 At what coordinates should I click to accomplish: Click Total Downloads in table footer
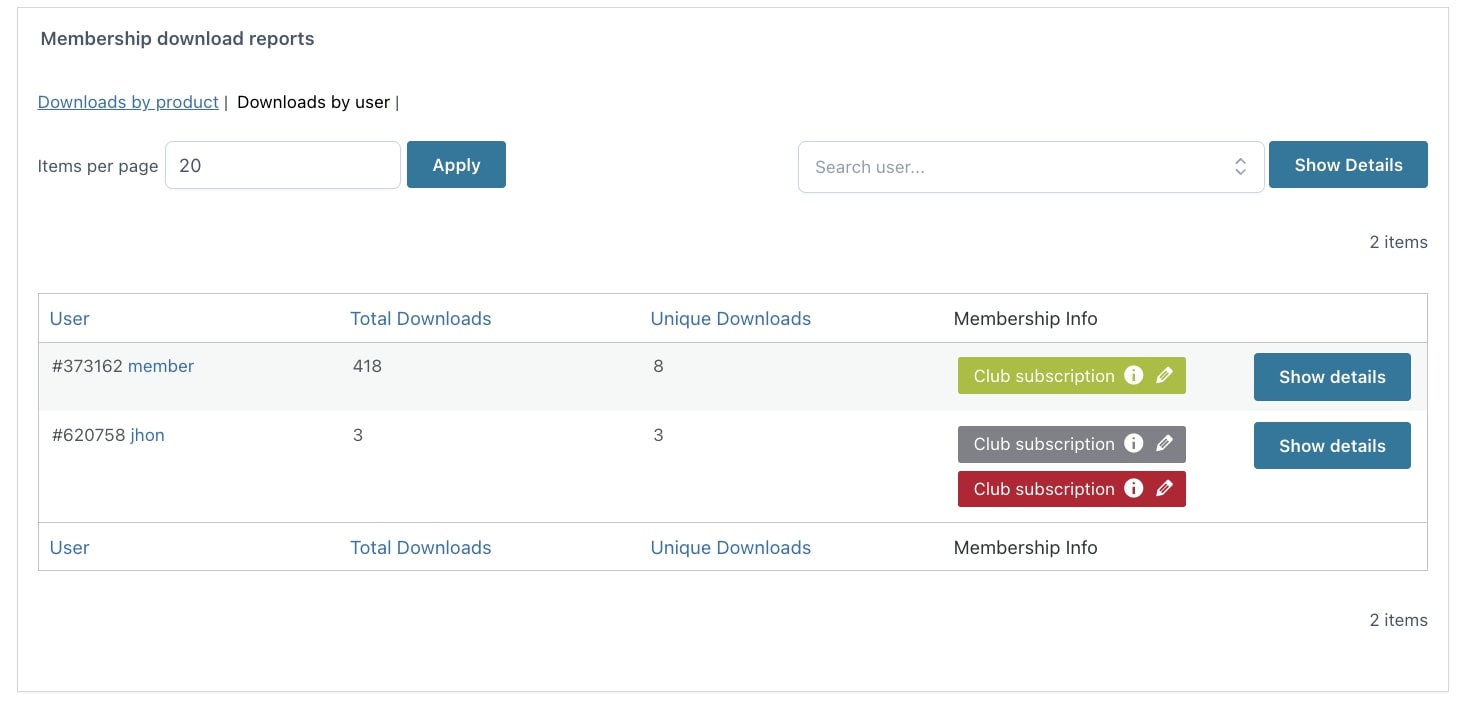(x=420, y=548)
